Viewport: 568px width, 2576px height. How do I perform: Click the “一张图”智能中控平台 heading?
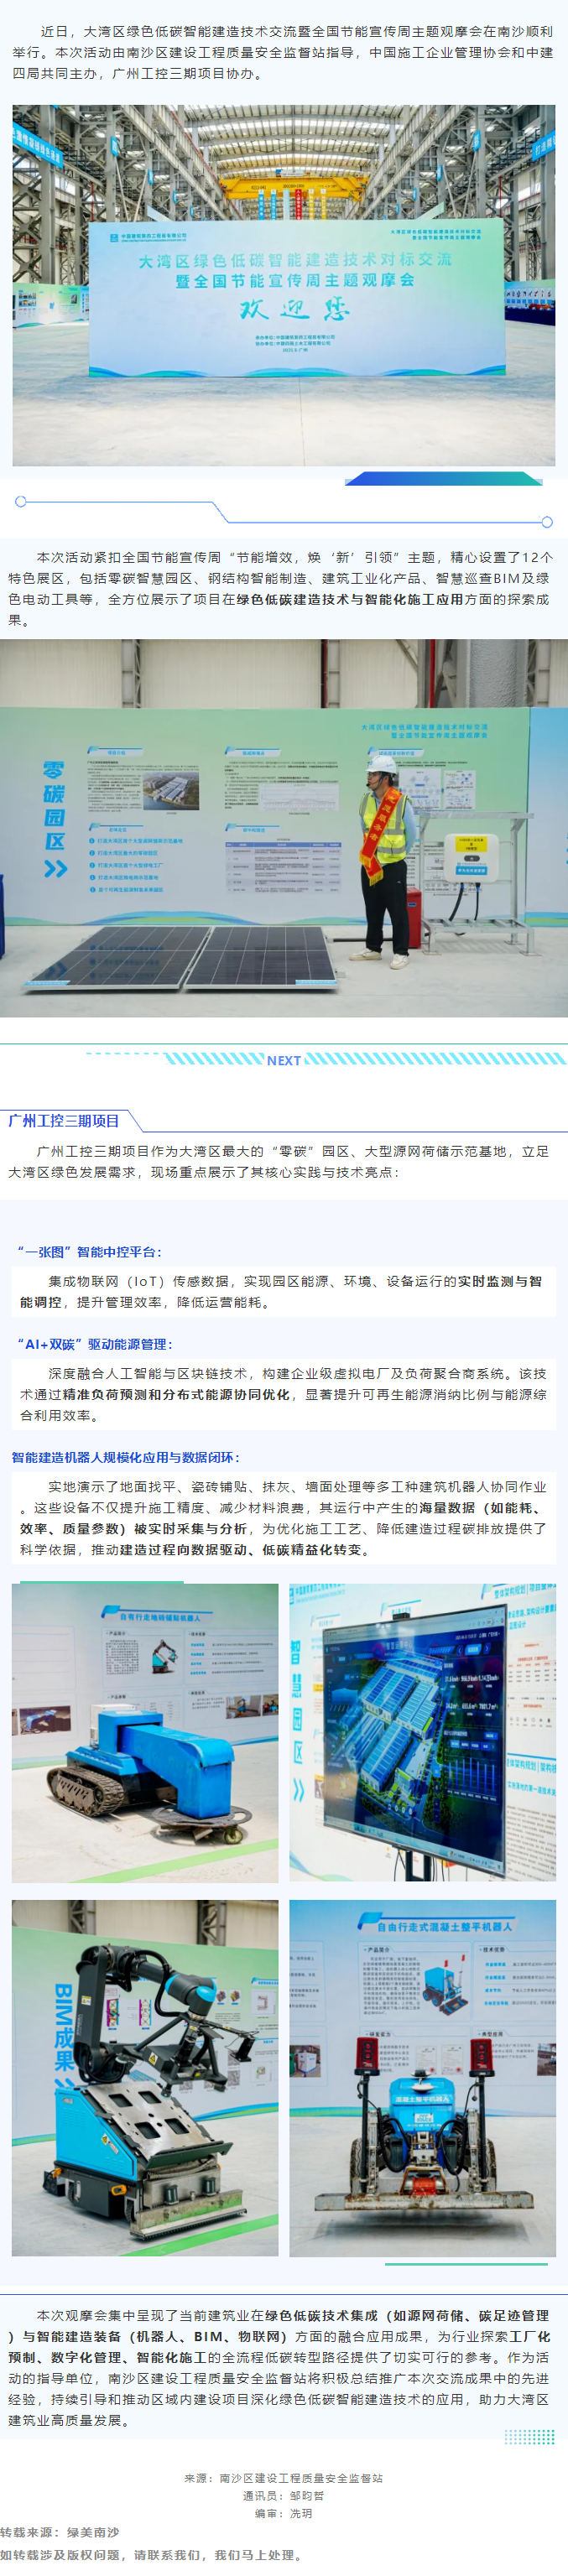89,1251
